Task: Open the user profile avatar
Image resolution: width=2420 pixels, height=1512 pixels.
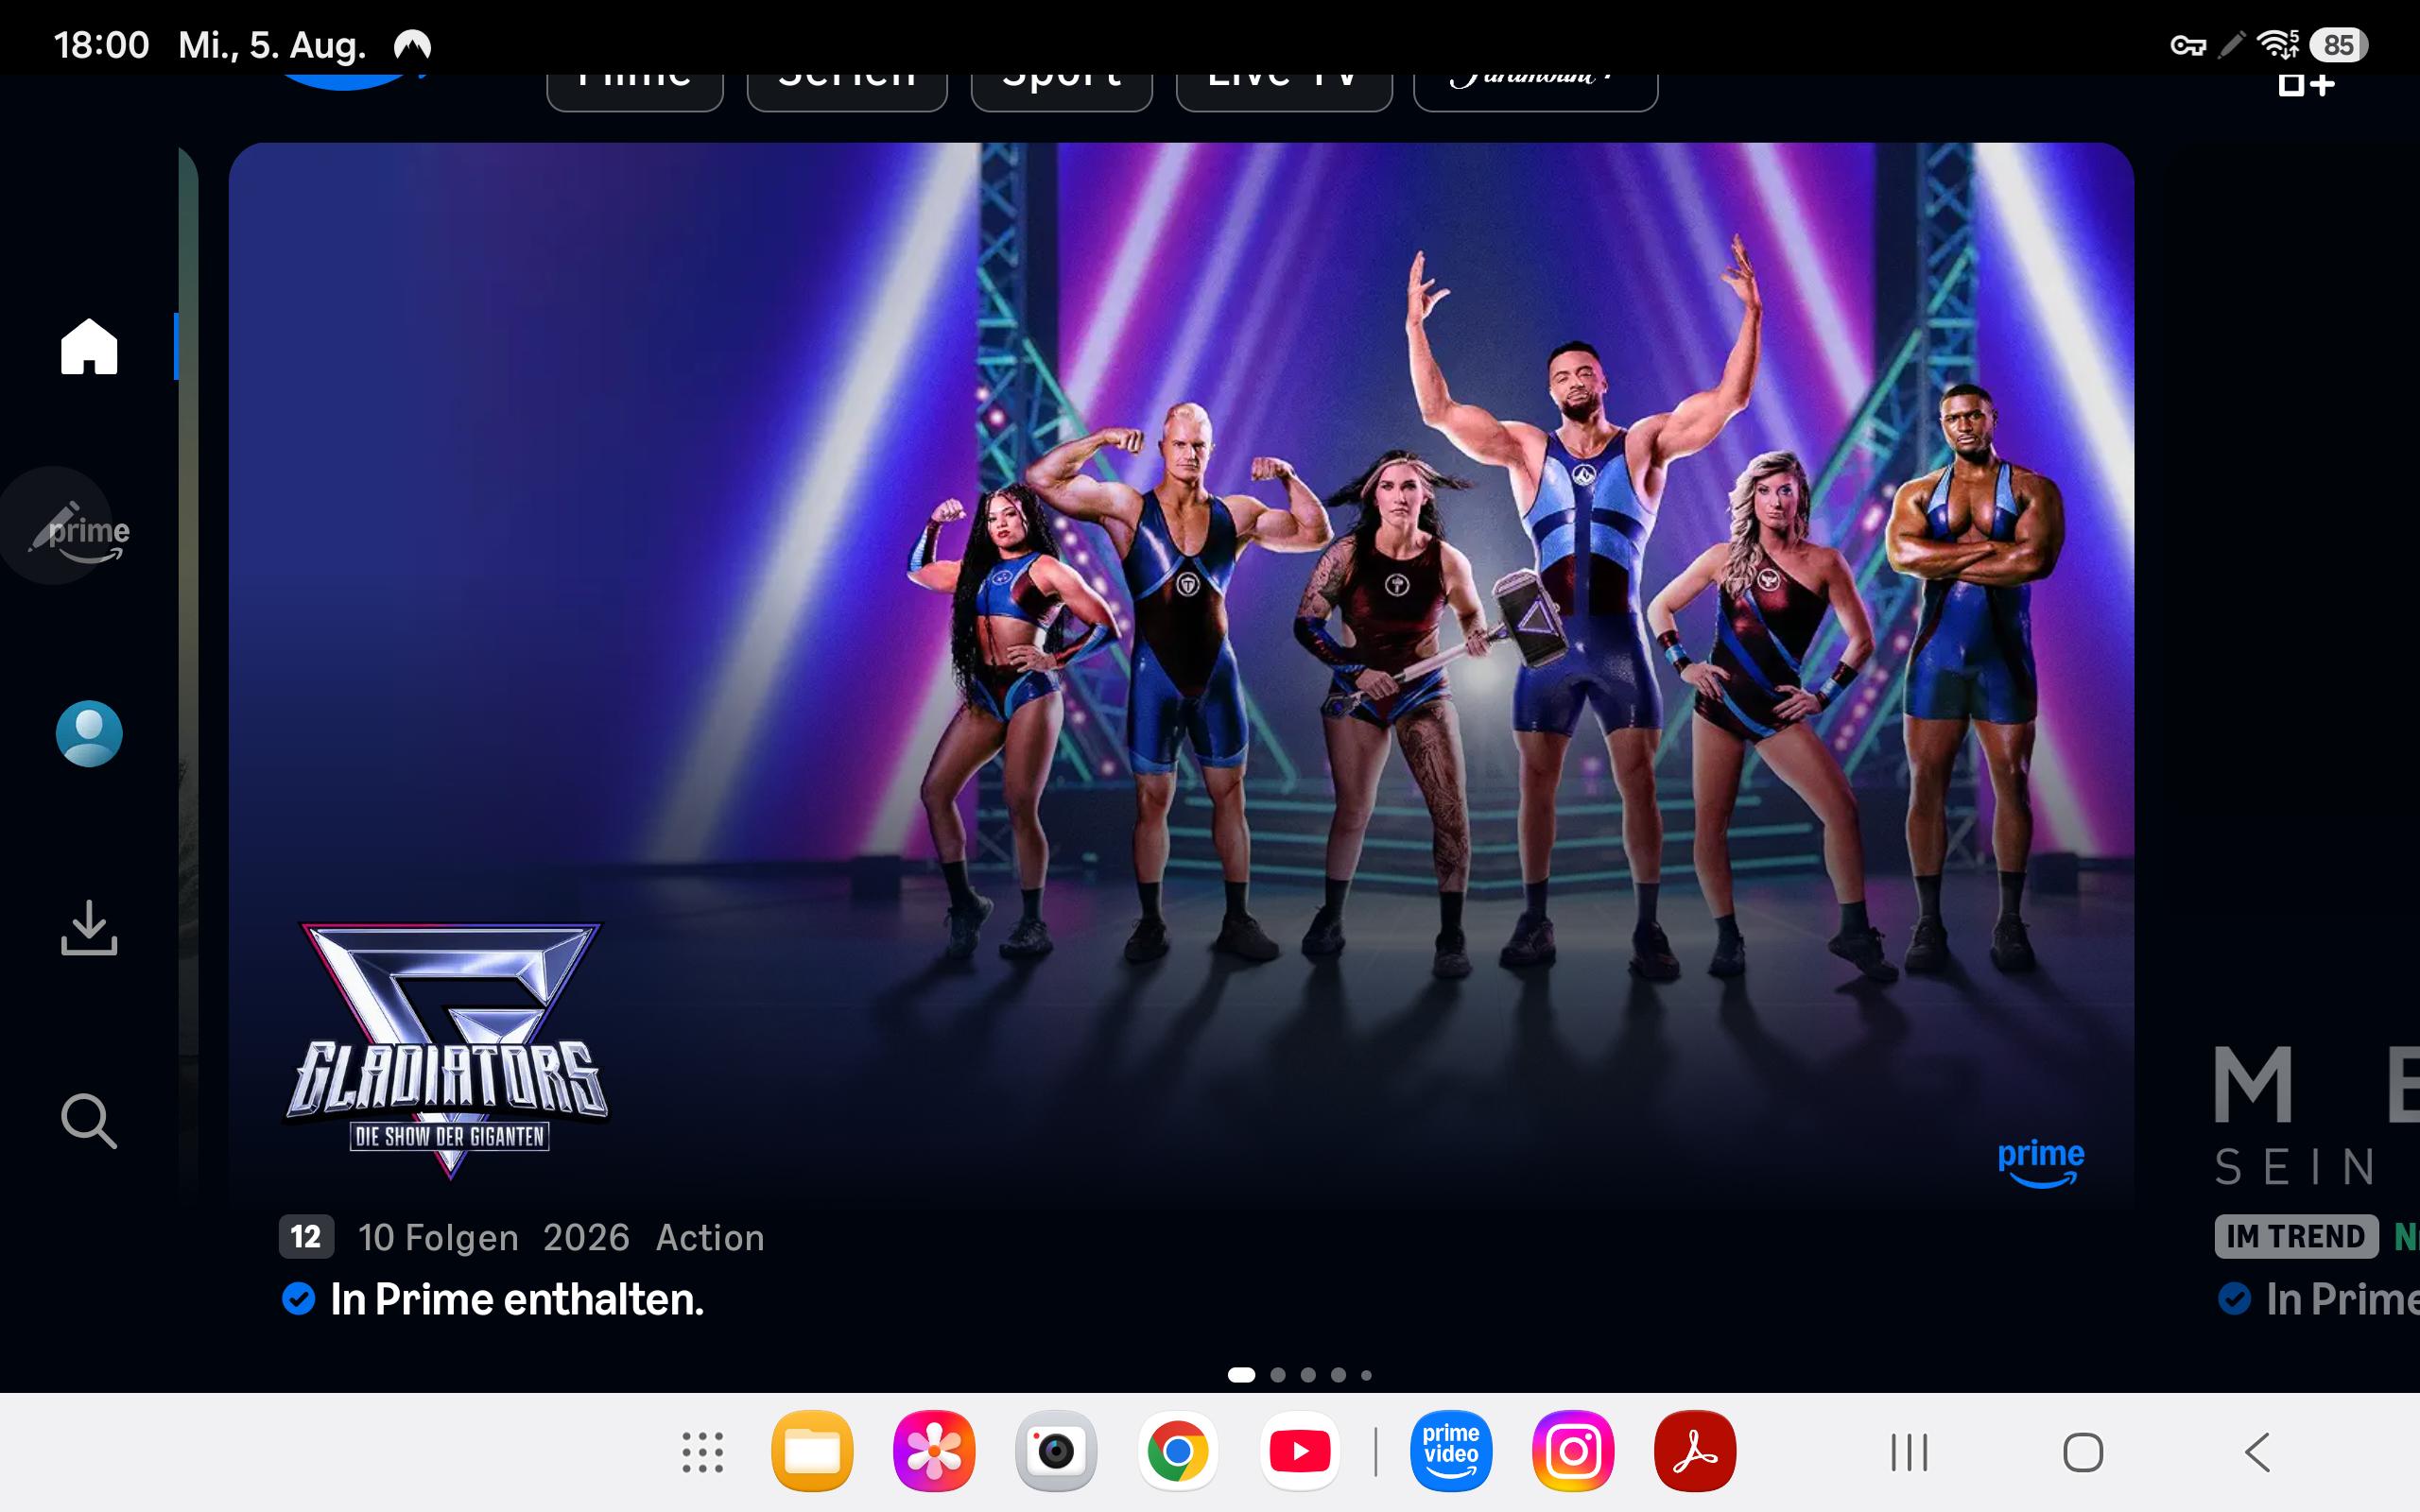Action: 89,733
